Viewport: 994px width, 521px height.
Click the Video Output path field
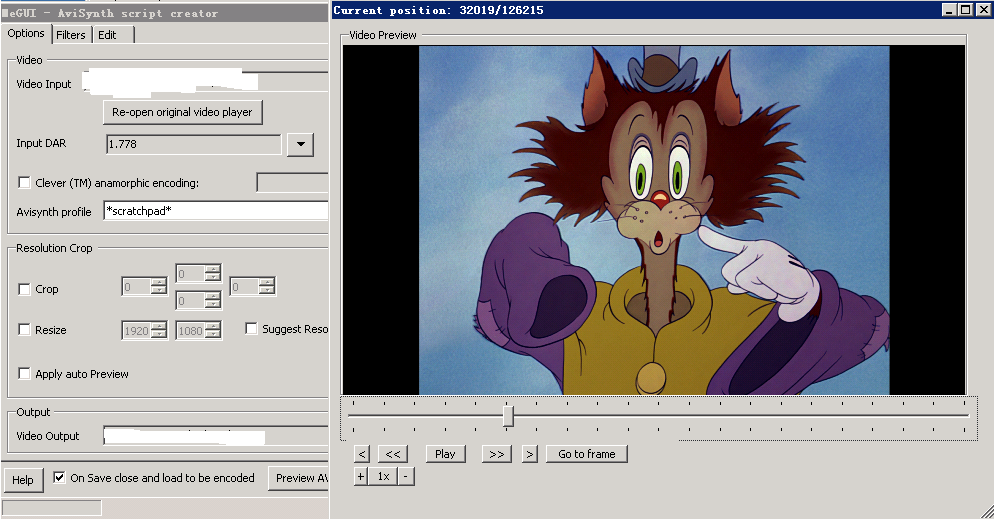[x=216, y=436]
